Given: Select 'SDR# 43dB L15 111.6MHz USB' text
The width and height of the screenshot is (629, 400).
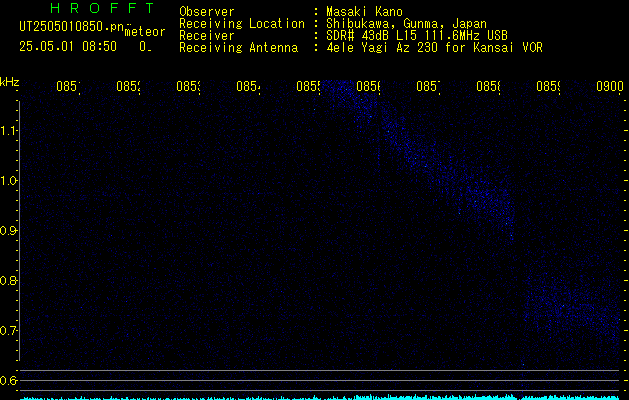Looking at the screenshot, I should click(x=417, y=36).
